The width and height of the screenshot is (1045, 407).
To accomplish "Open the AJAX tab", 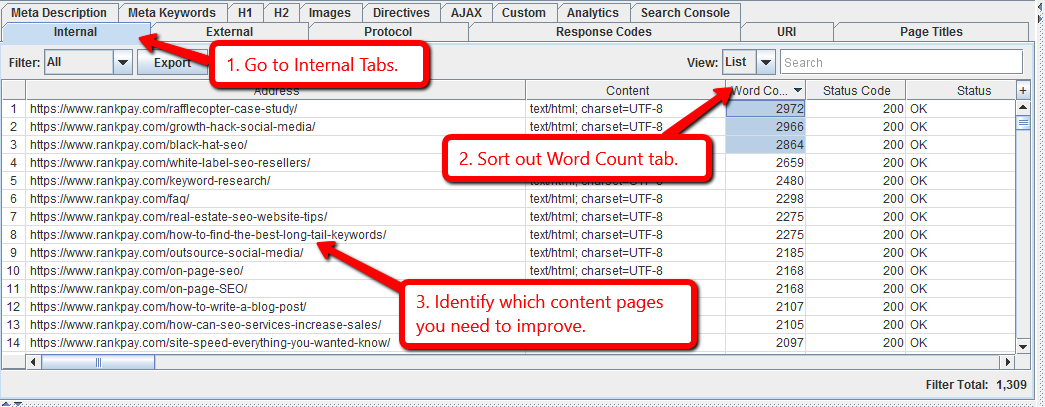I will pos(467,13).
